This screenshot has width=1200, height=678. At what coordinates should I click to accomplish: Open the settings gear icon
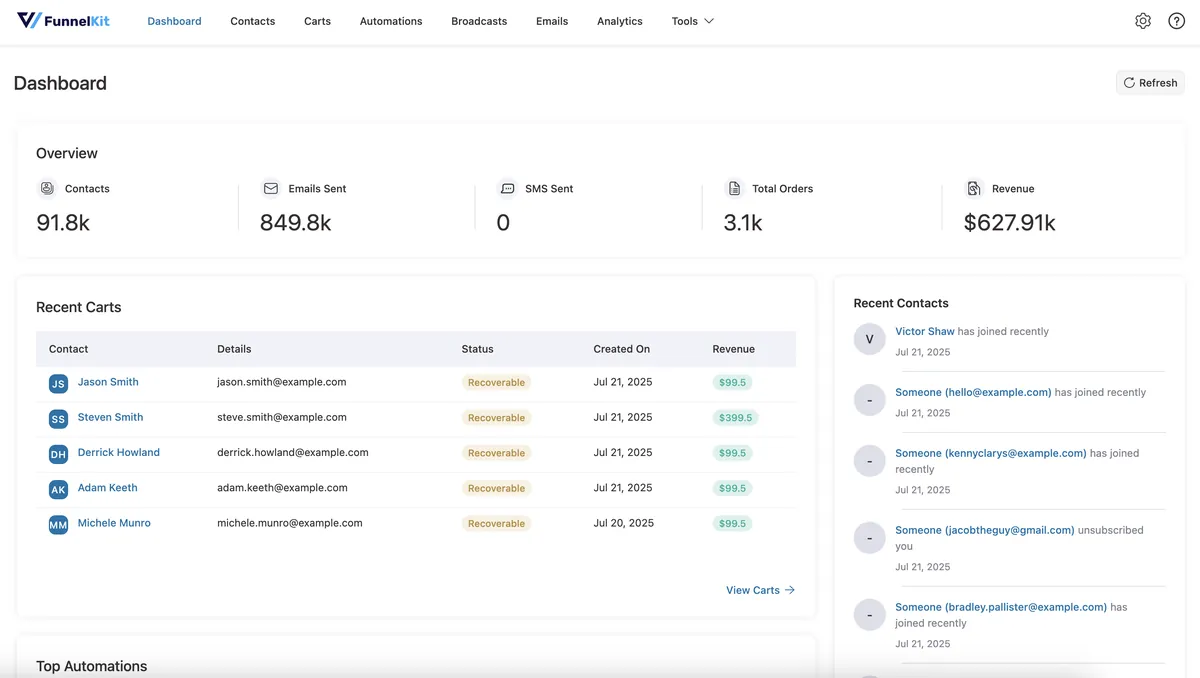pos(1143,21)
